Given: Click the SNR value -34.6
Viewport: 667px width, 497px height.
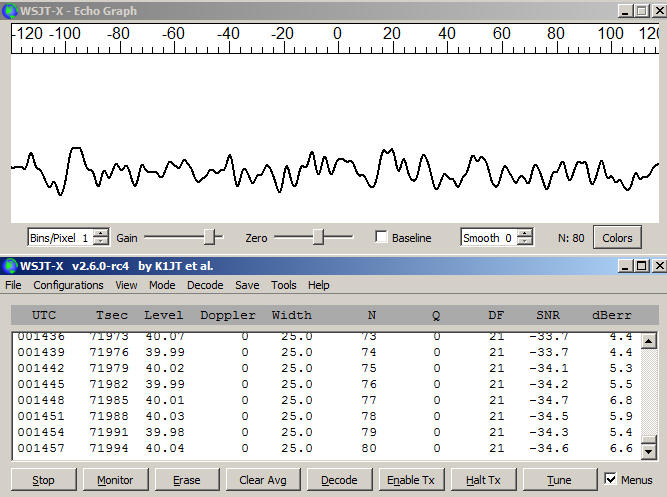Looking at the screenshot, I should [549, 448].
